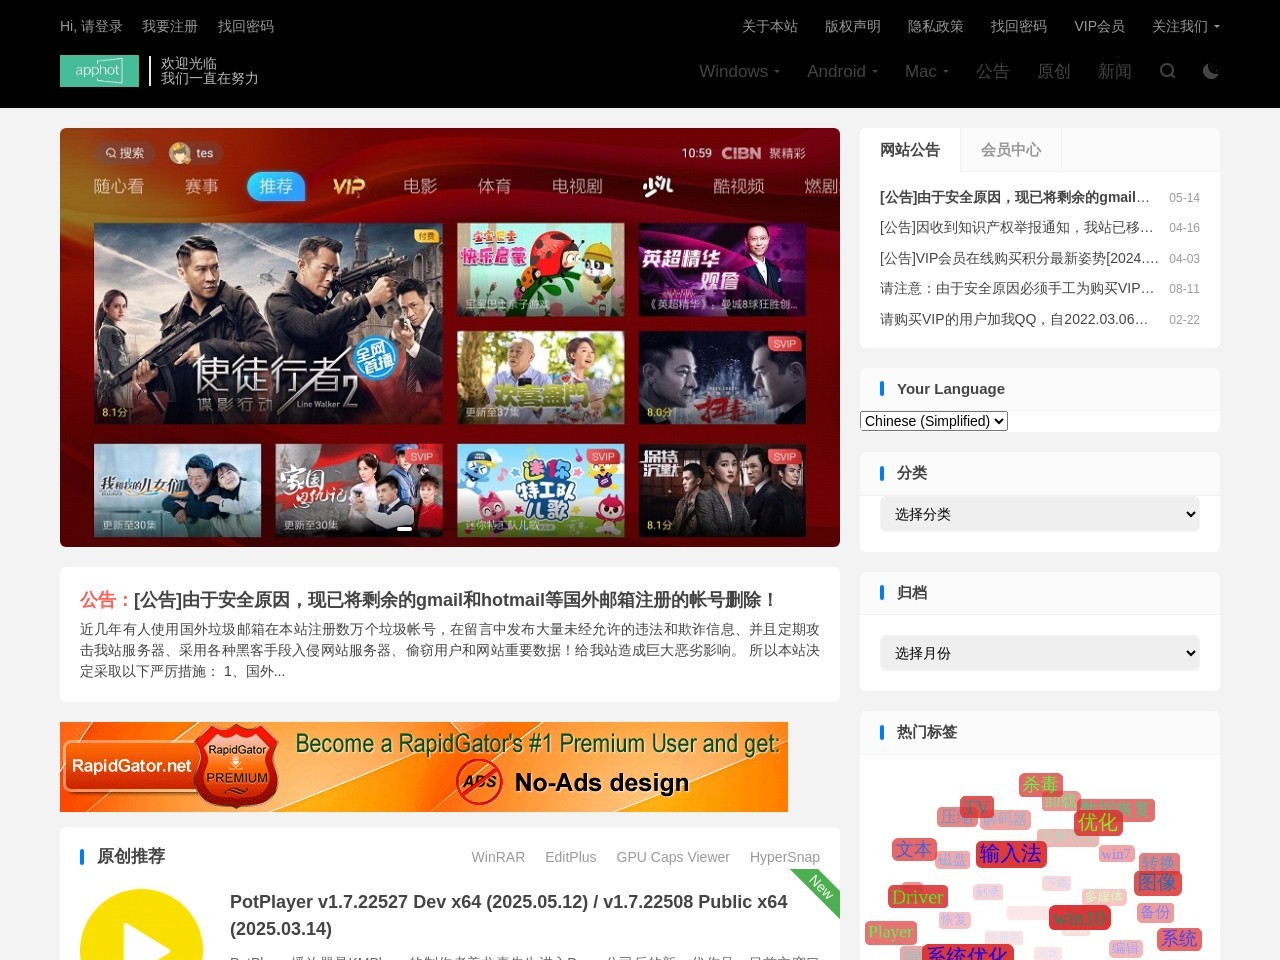Click the GPU Caps Viewer link

(x=673, y=857)
